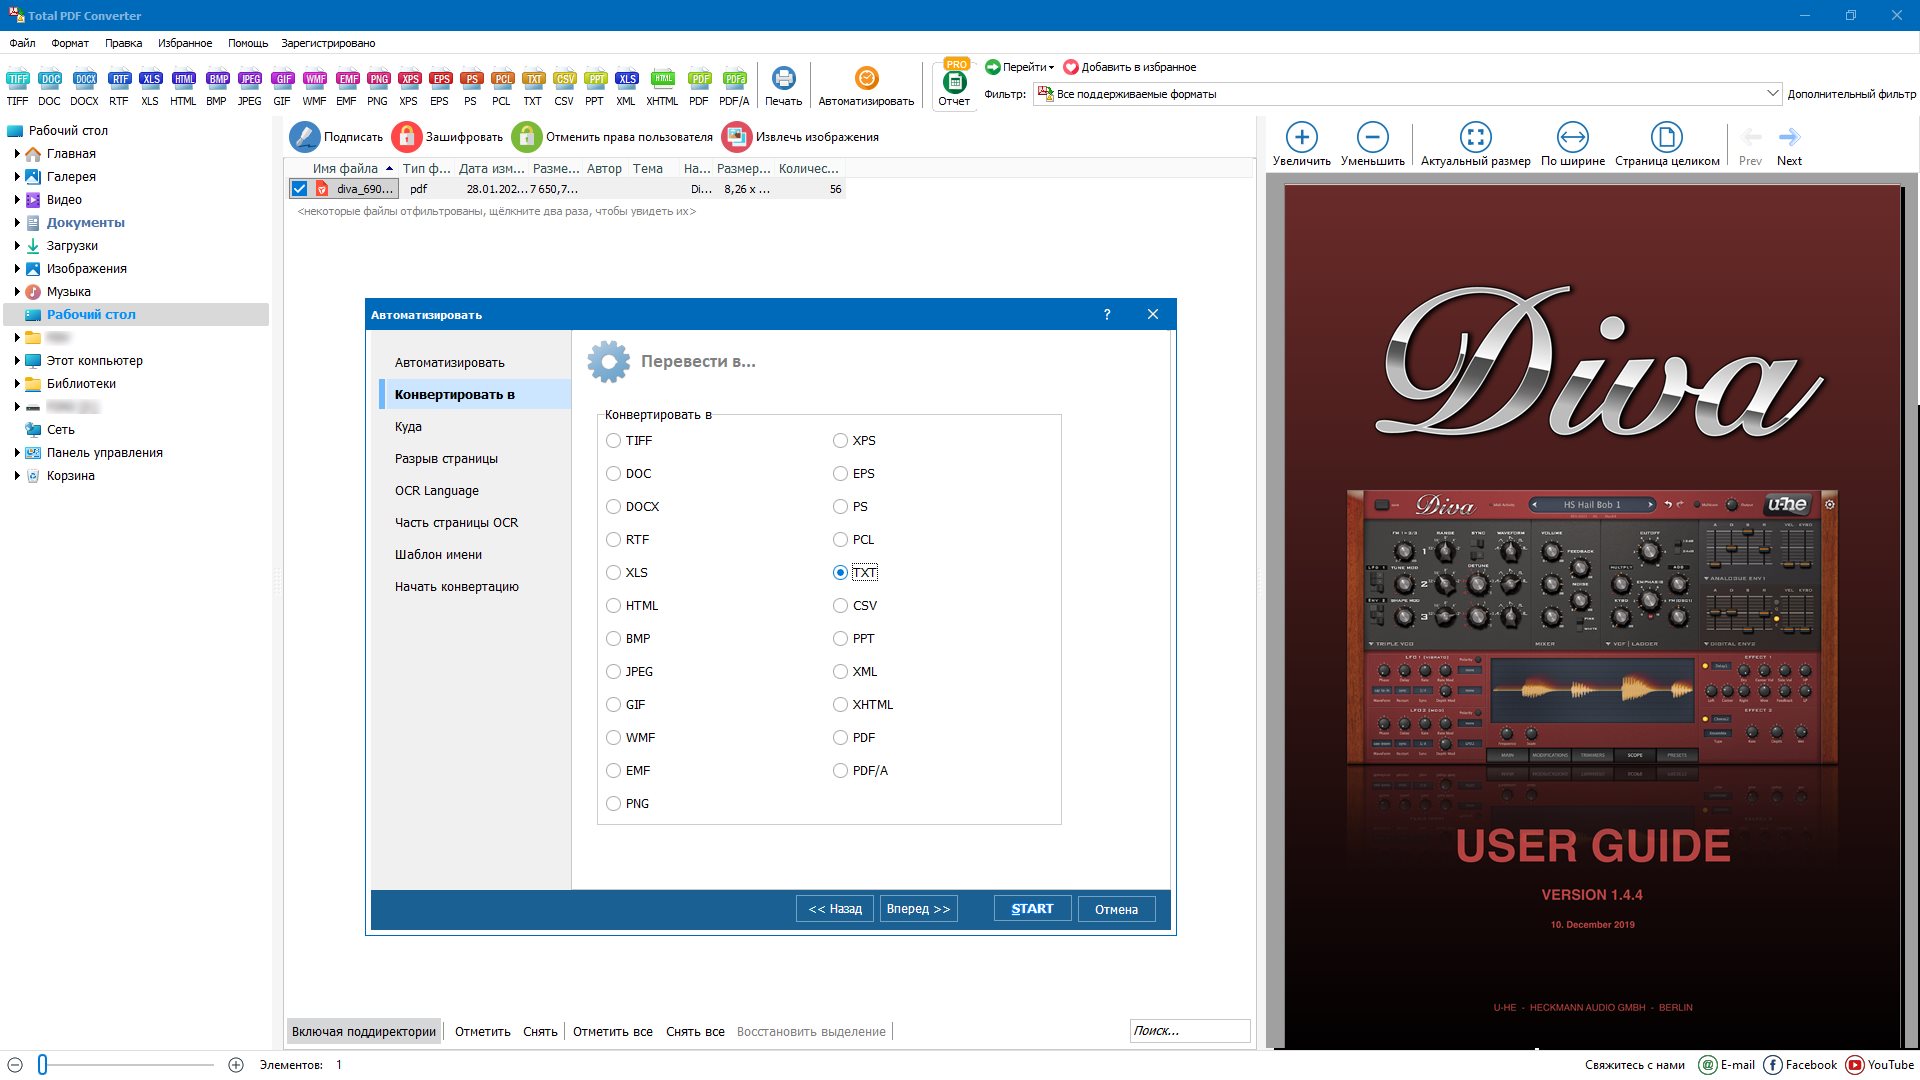Screen dimensions: 1920x1080
Task: Select the DOCX radio button
Action: (x=614, y=507)
